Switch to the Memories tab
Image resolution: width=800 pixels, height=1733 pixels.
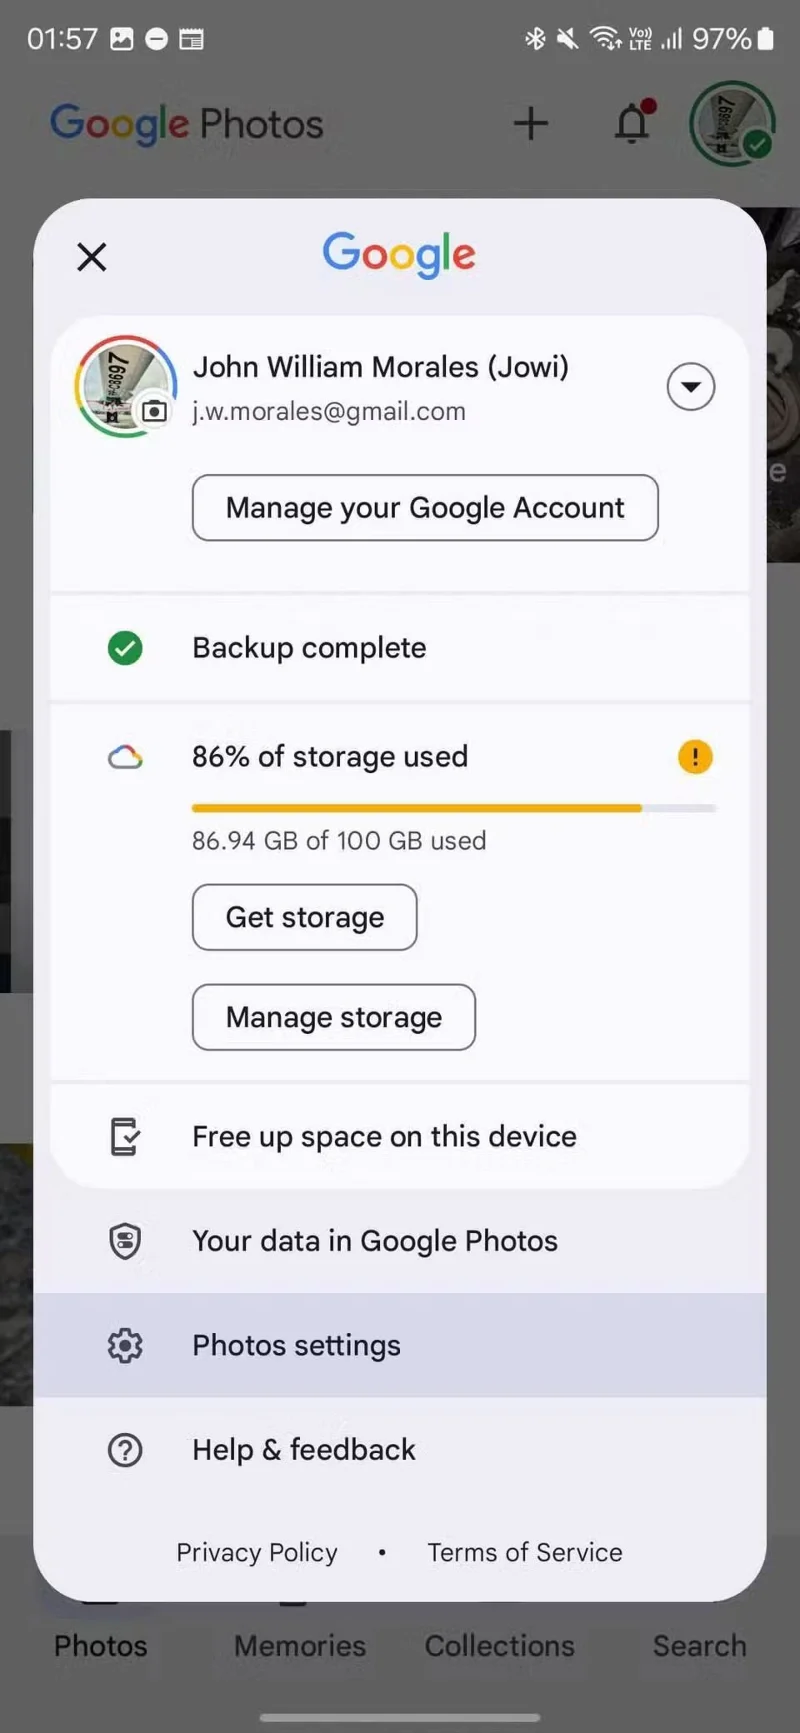[x=300, y=1645]
